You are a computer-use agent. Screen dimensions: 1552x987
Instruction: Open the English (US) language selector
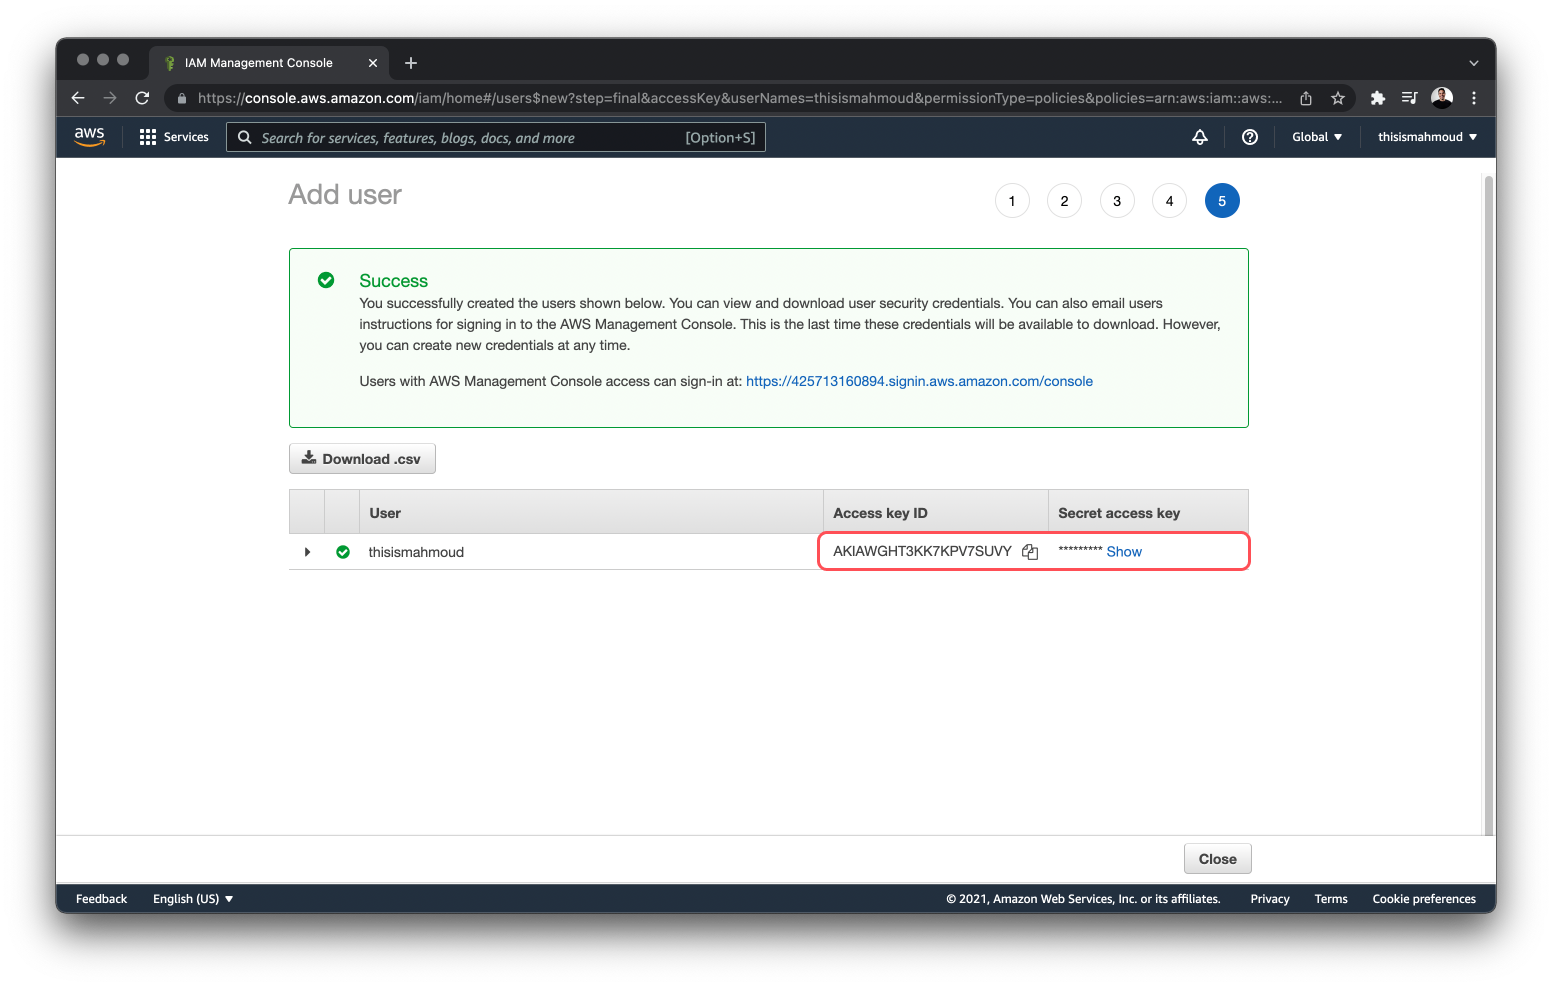tap(193, 899)
